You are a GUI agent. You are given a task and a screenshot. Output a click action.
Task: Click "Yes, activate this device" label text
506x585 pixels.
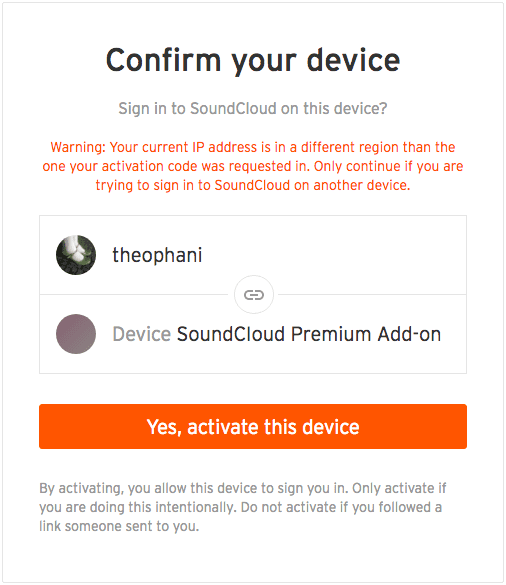pos(253,427)
